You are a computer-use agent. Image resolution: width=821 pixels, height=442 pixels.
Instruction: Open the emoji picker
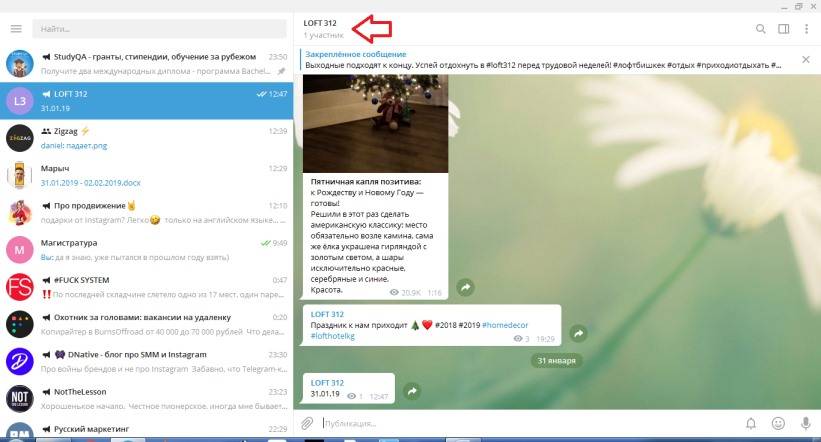click(779, 423)
